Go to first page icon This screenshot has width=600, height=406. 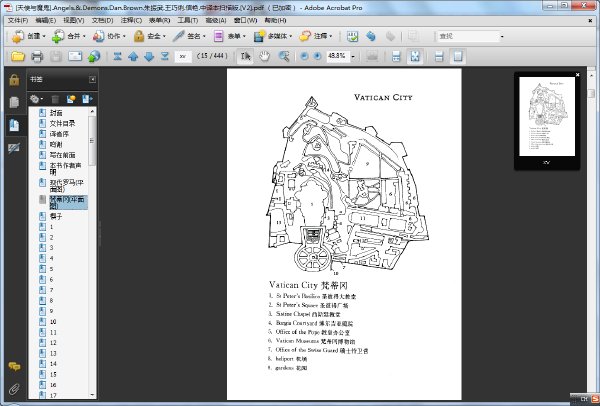(x=117, y=57)
